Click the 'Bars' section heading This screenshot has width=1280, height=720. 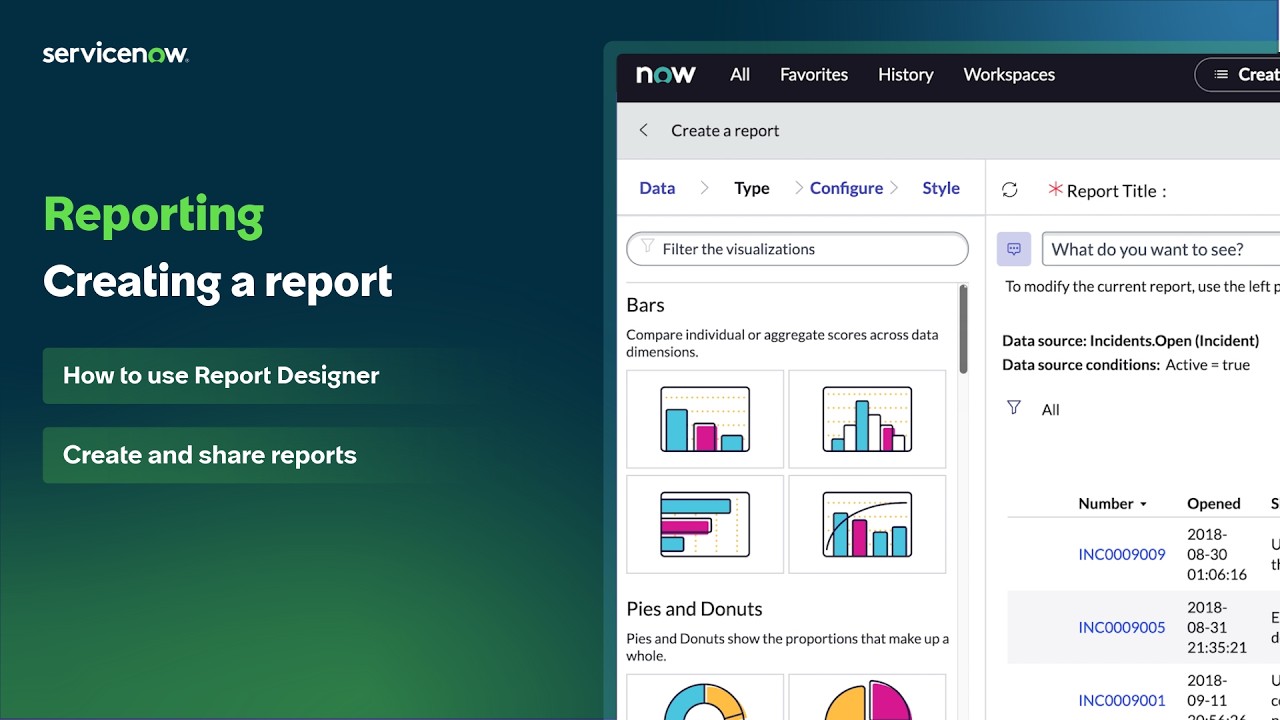pyautogui.click(x=645, y=305)
